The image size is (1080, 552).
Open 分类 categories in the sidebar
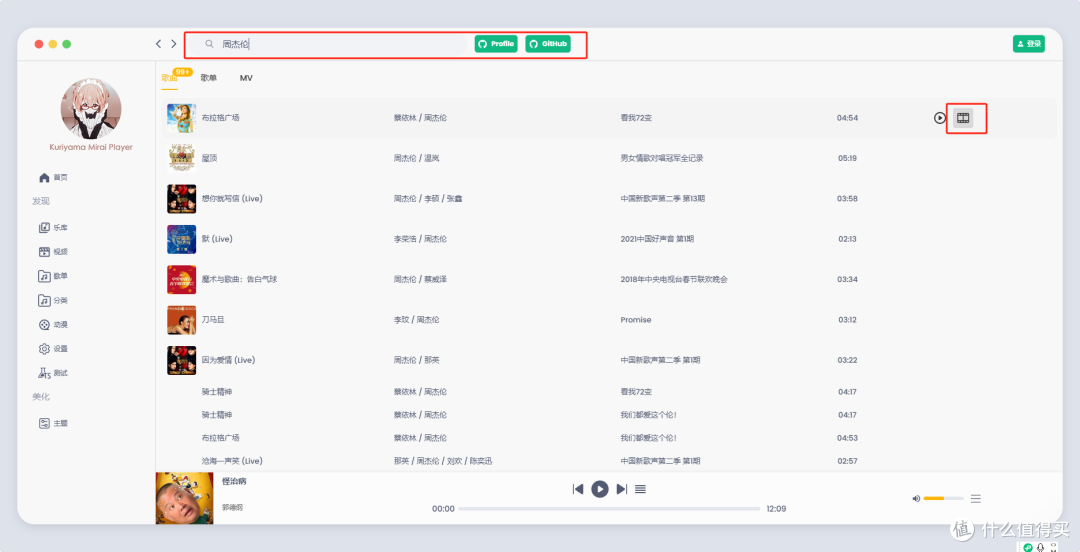54,300
